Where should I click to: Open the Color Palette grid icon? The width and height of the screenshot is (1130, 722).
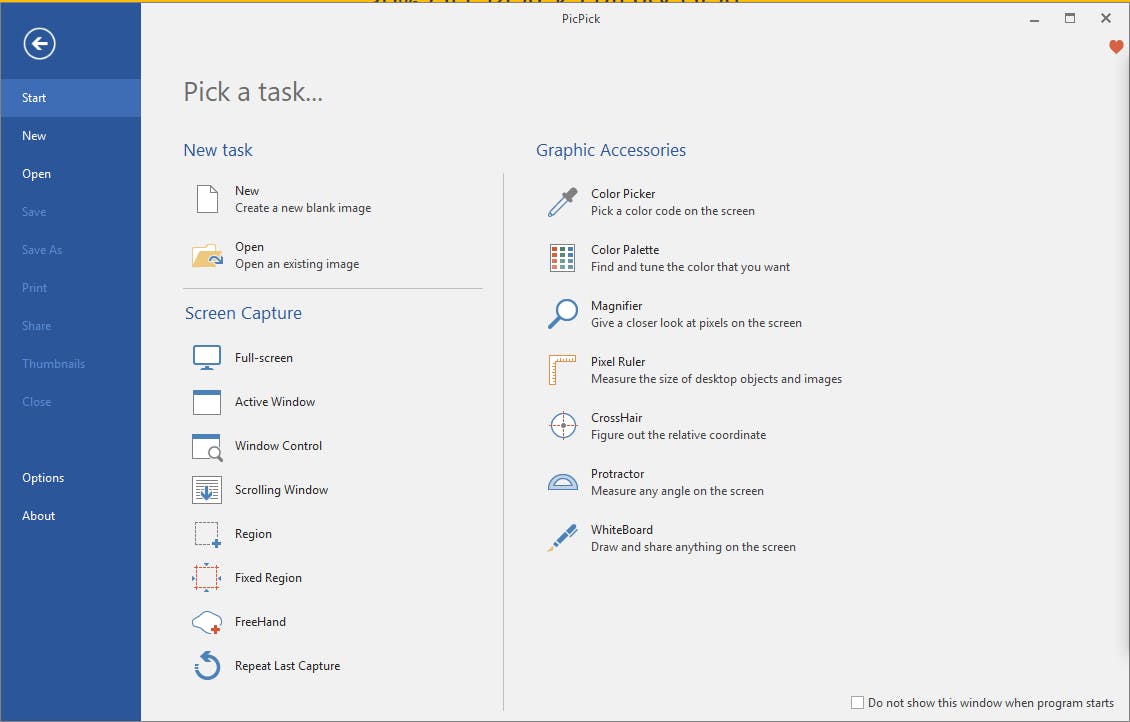point(563,258)
